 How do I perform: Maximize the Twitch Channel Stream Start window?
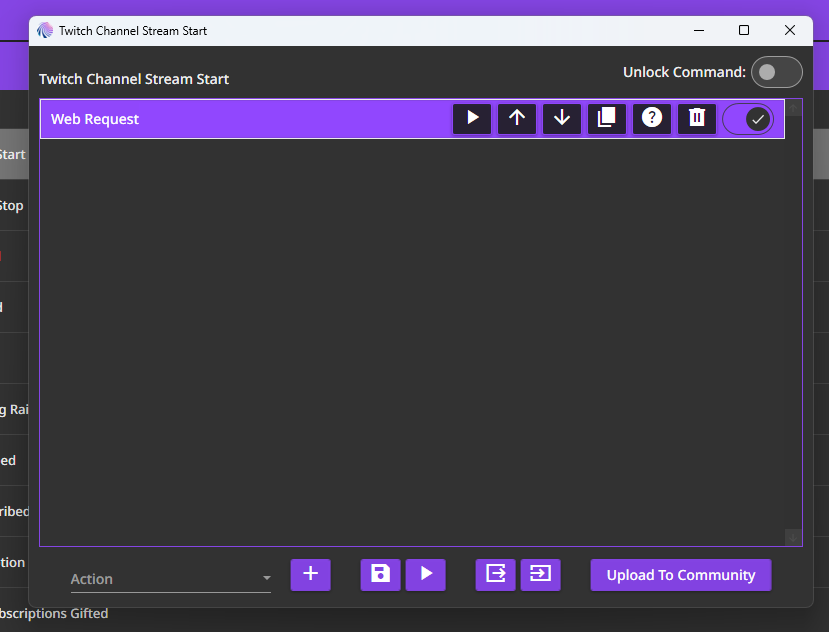pos(744,31)
